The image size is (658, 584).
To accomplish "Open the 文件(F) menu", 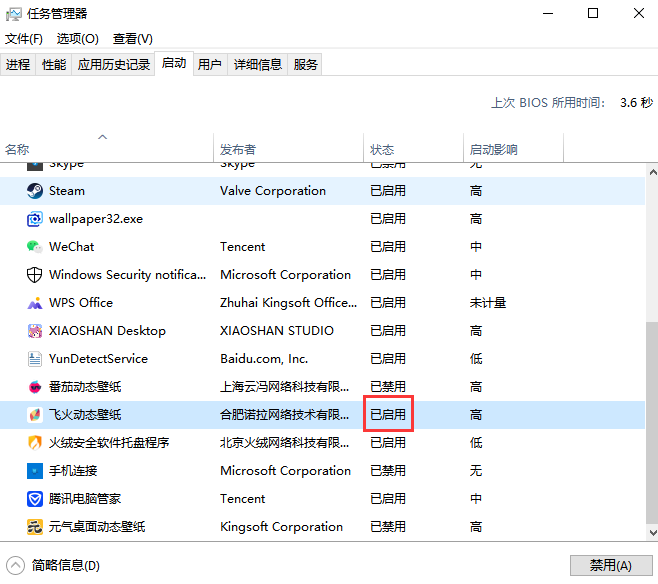I will pyautogui.click(x=24, y=39).
